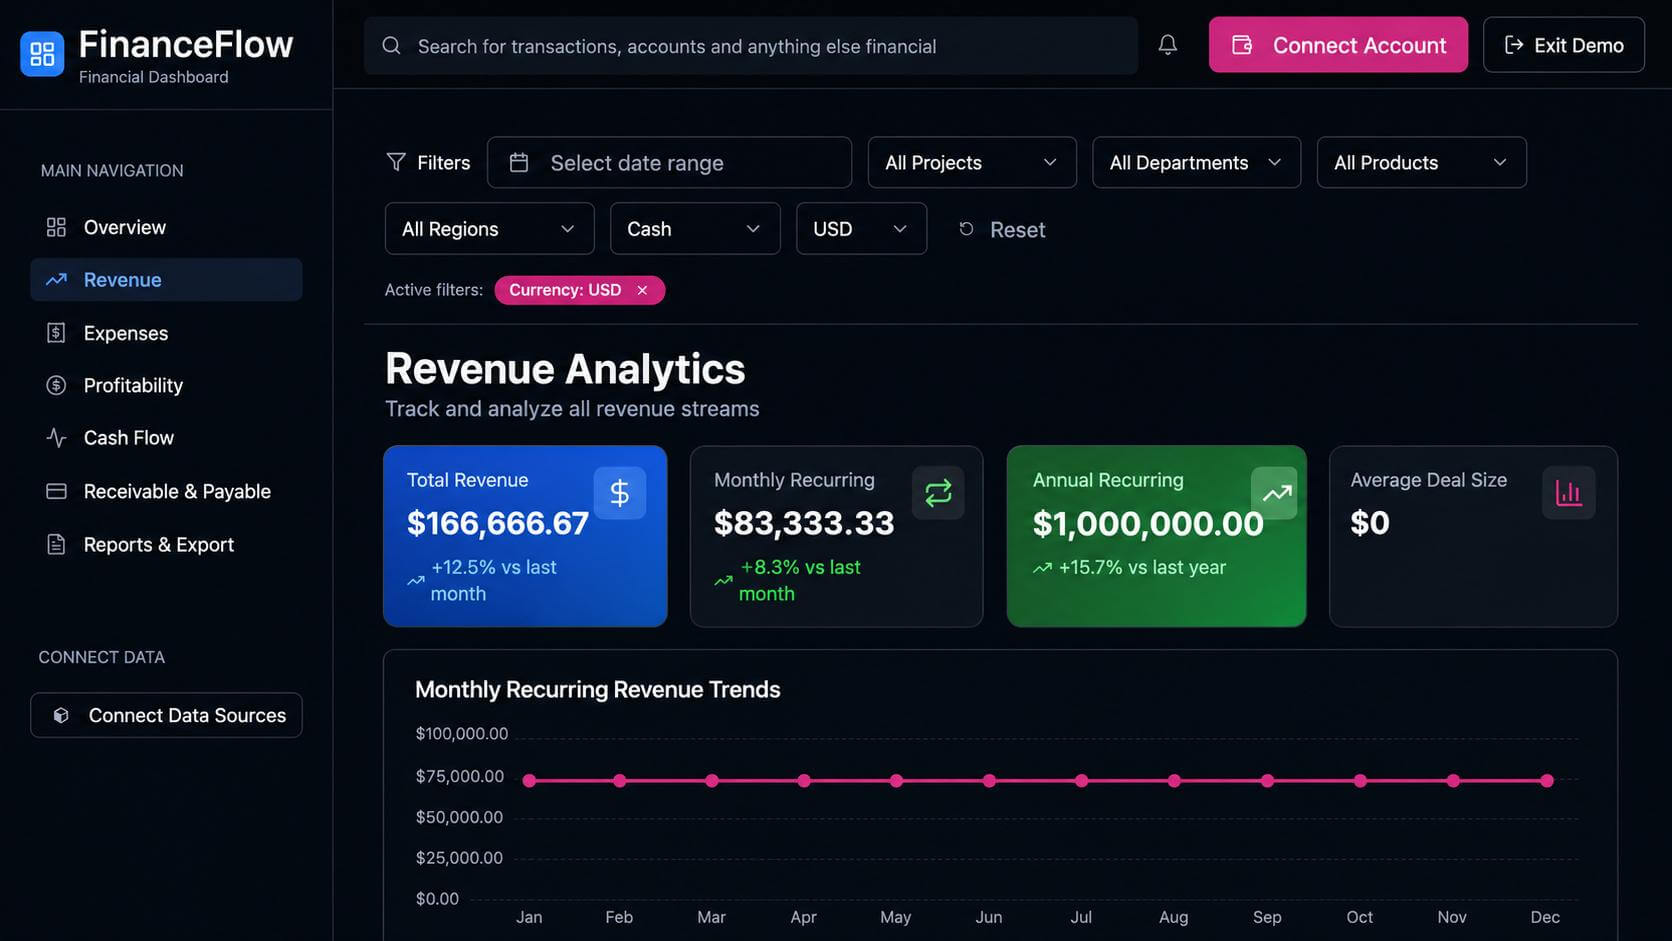Click the Revenue trend icon in sidebar
Screen dimensions: 1672x941
[56, 280]
